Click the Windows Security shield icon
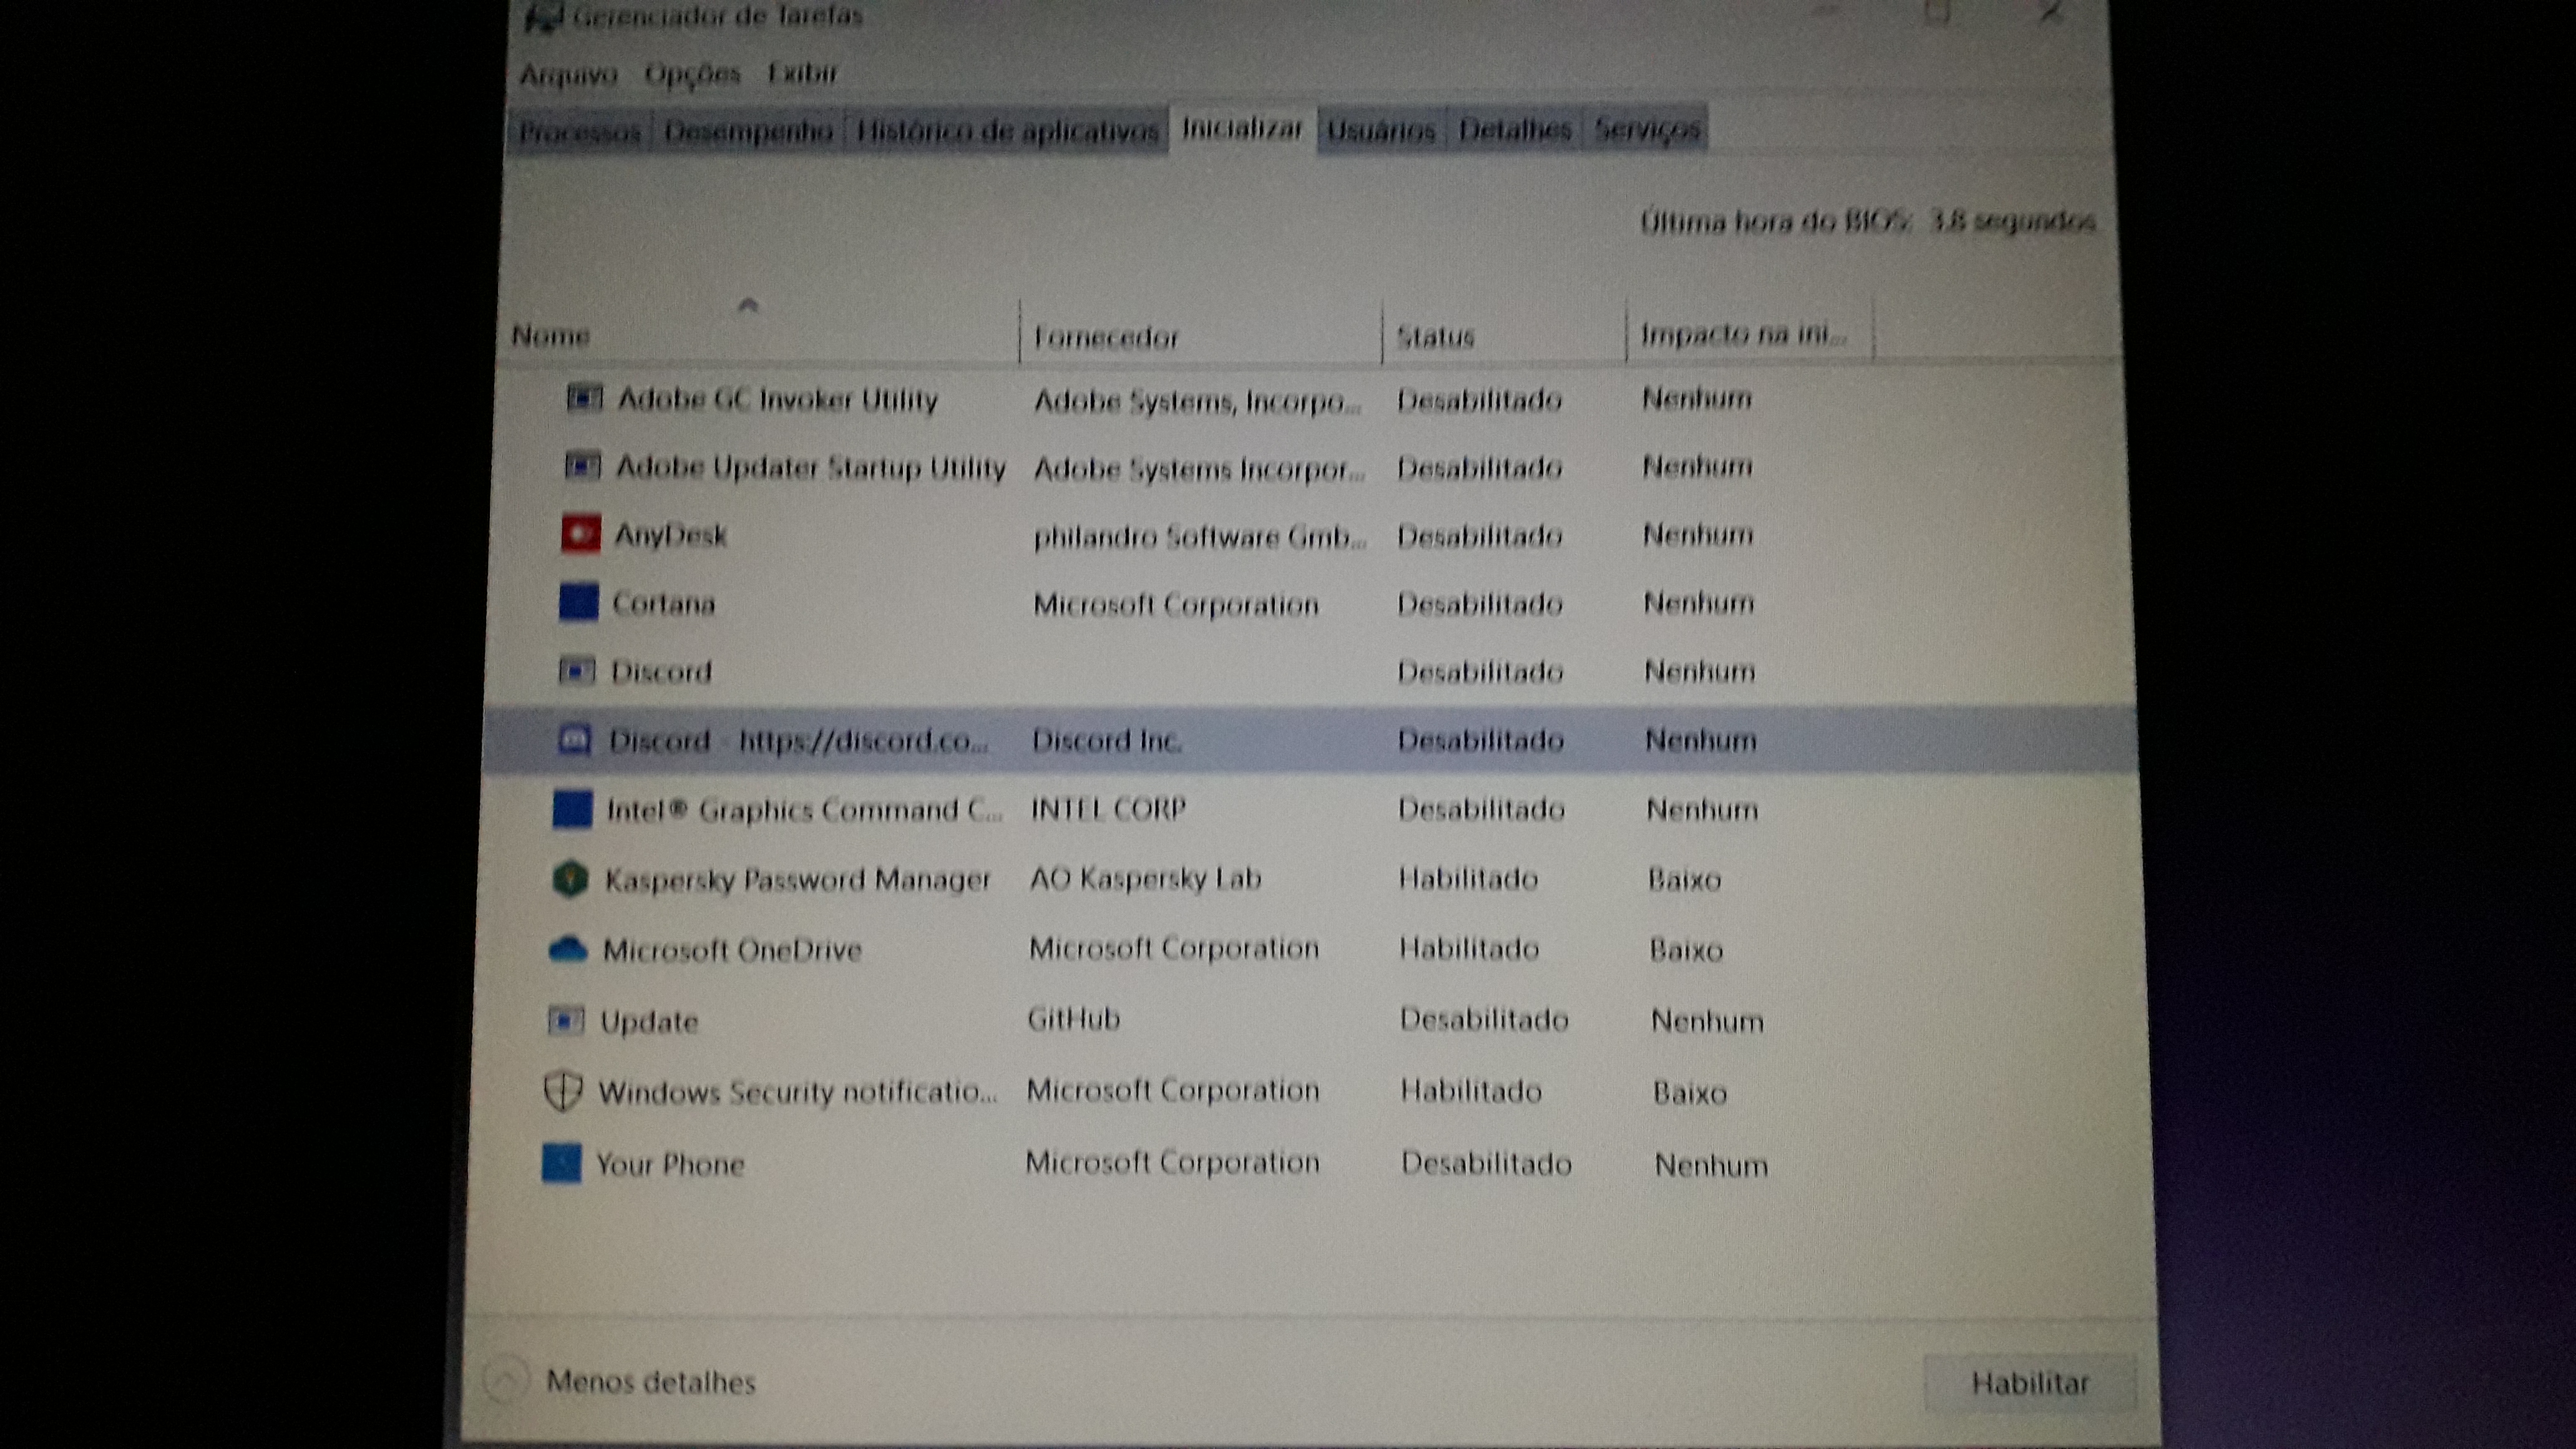Screen dimensions: 2576x1449 (x=562, y=1090)
